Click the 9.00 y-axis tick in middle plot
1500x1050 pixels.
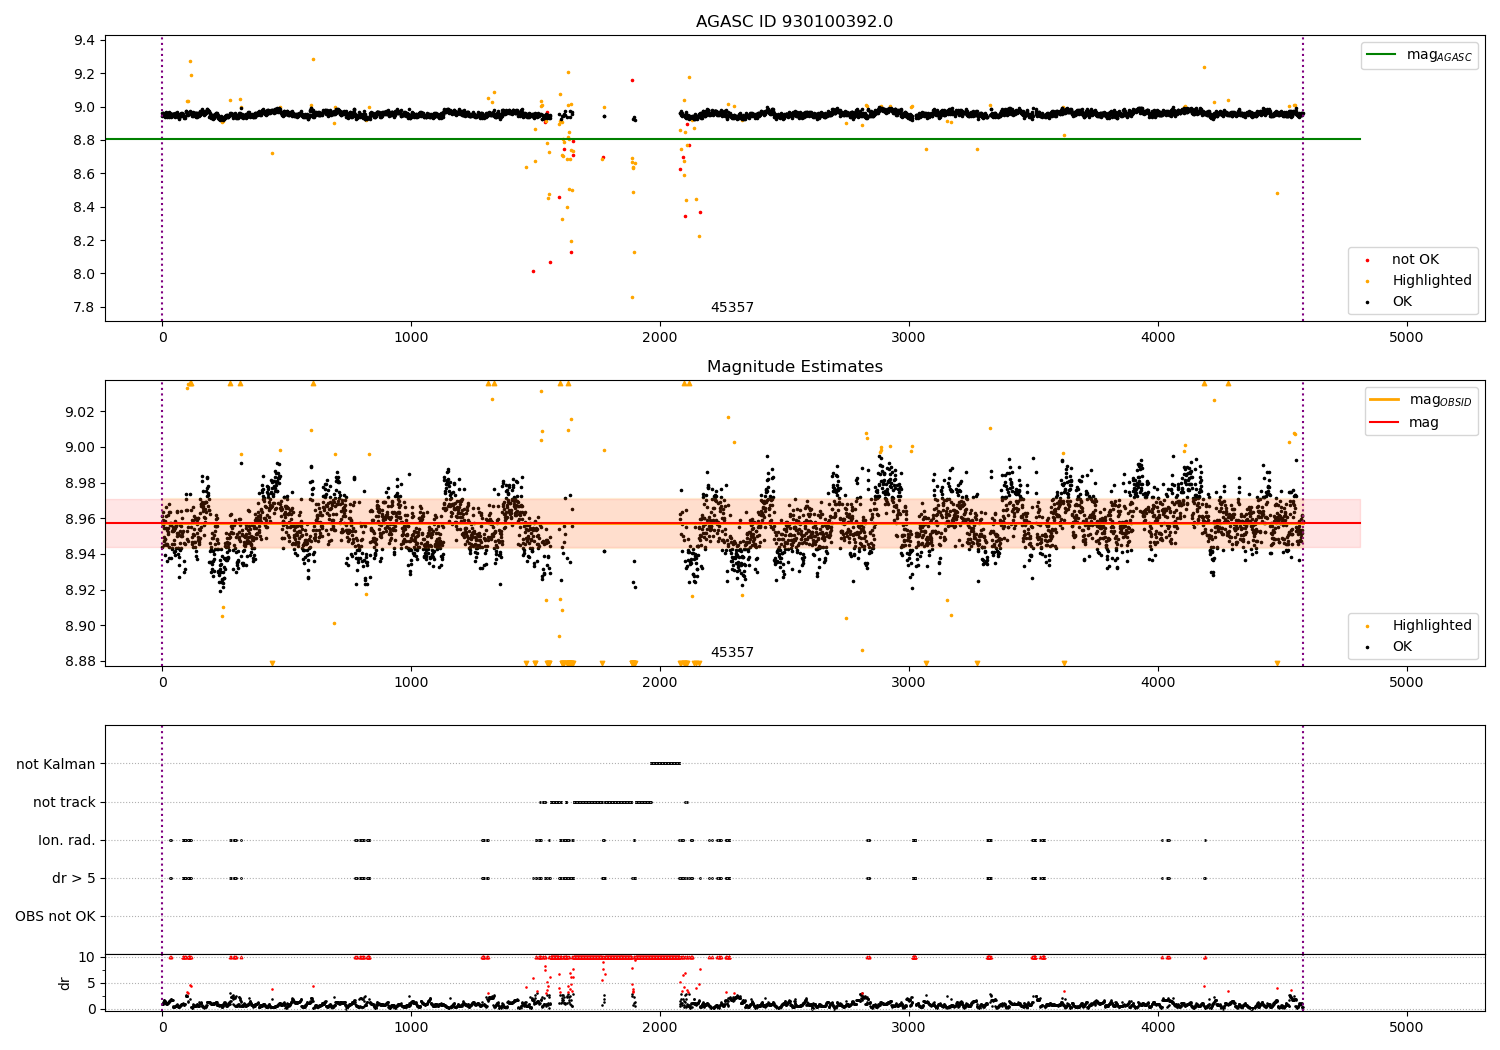point(81,448)
